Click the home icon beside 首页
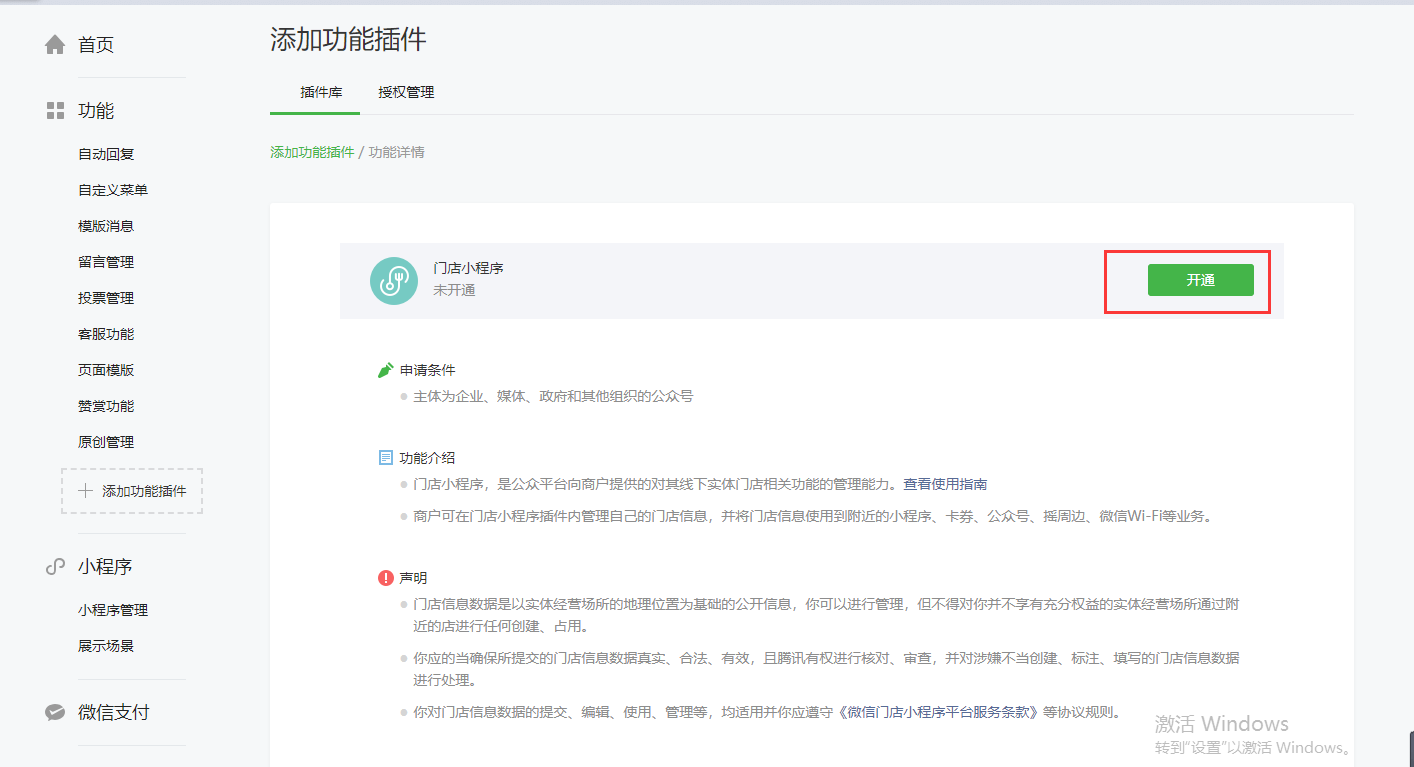Image resolution: width=1414 pixels, height=767 pixels. [x=55, y=45]
